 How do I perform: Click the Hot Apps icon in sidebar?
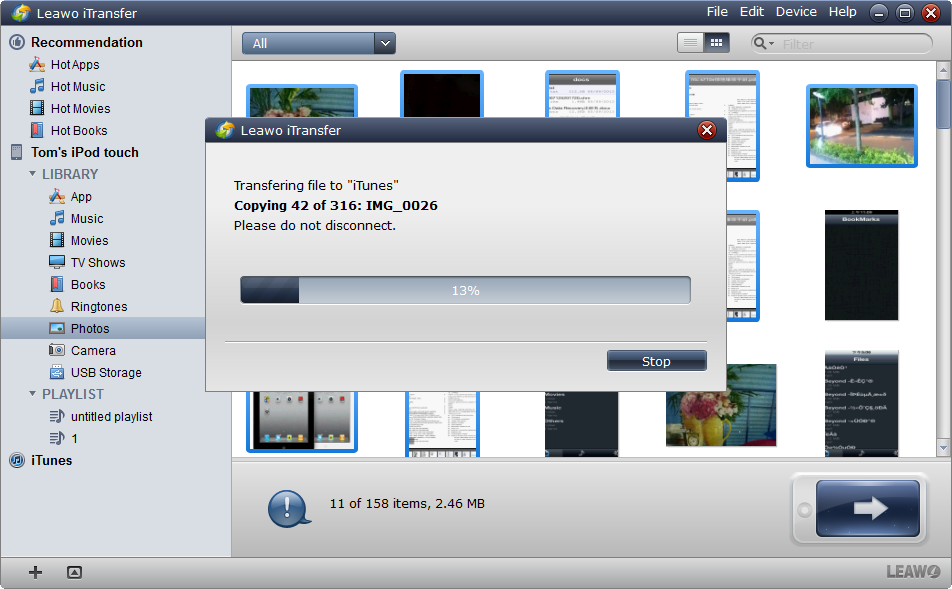coord(37,65)
